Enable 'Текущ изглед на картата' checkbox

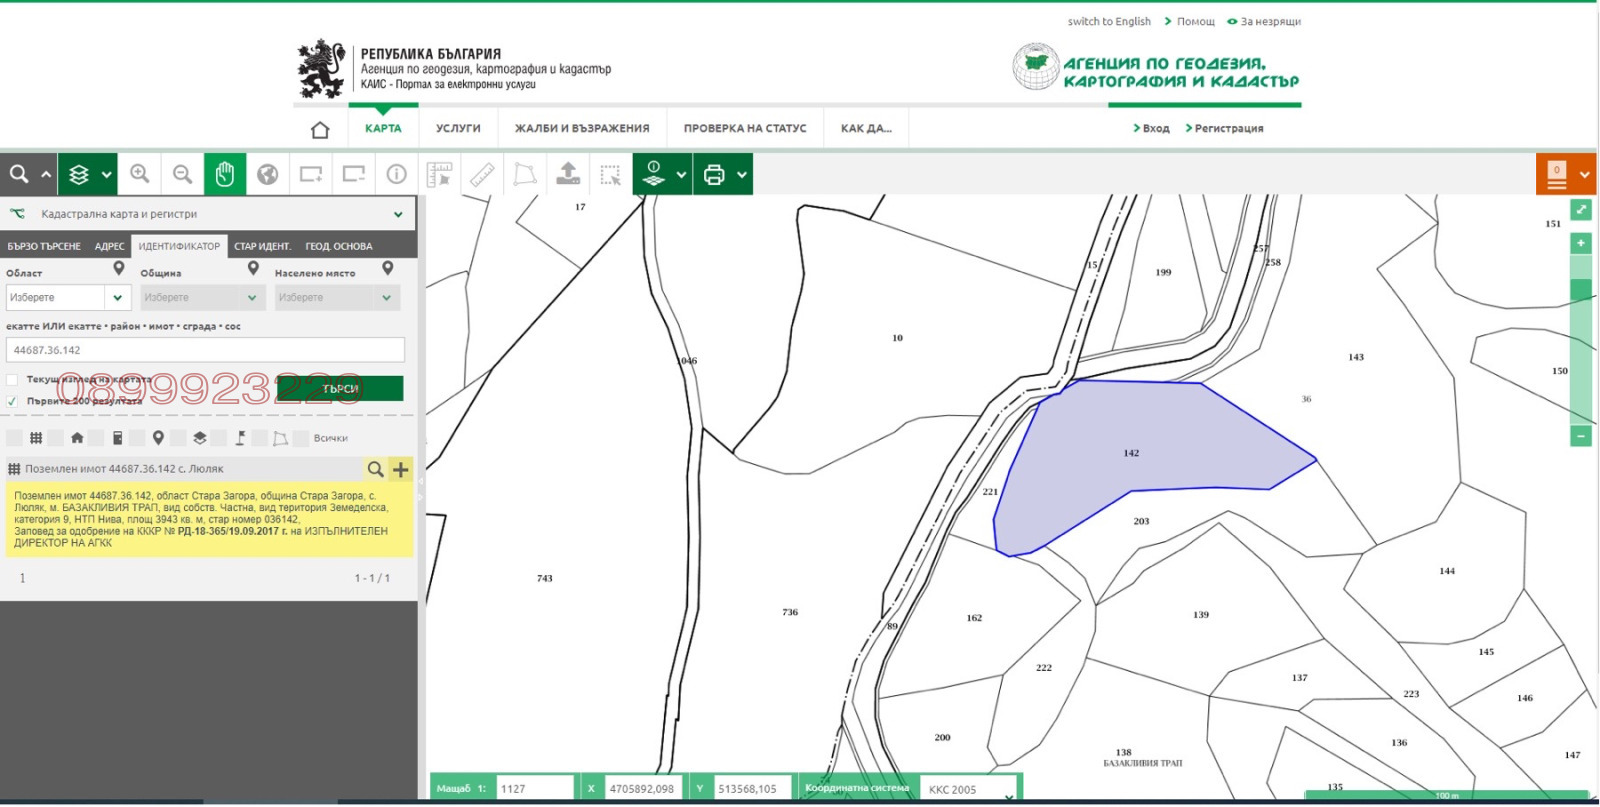pyautogui.click(x=12, y=380)
